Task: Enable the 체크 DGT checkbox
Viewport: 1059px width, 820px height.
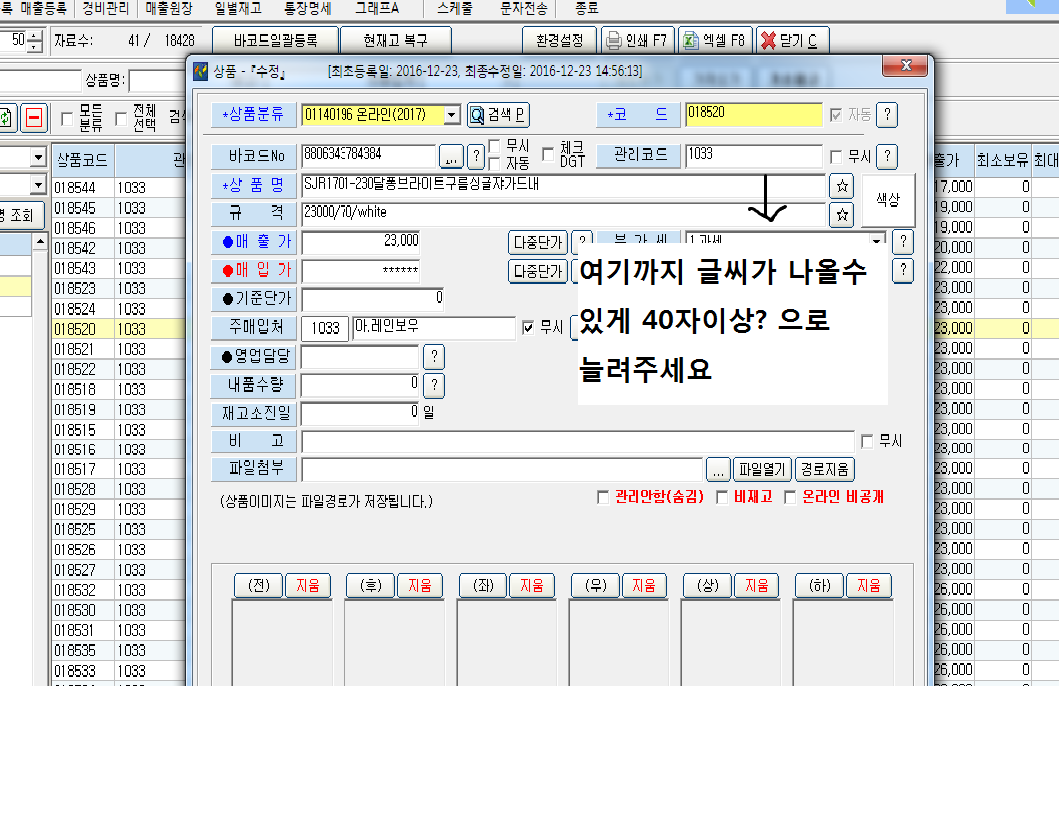Action: (x=548, y=155)
